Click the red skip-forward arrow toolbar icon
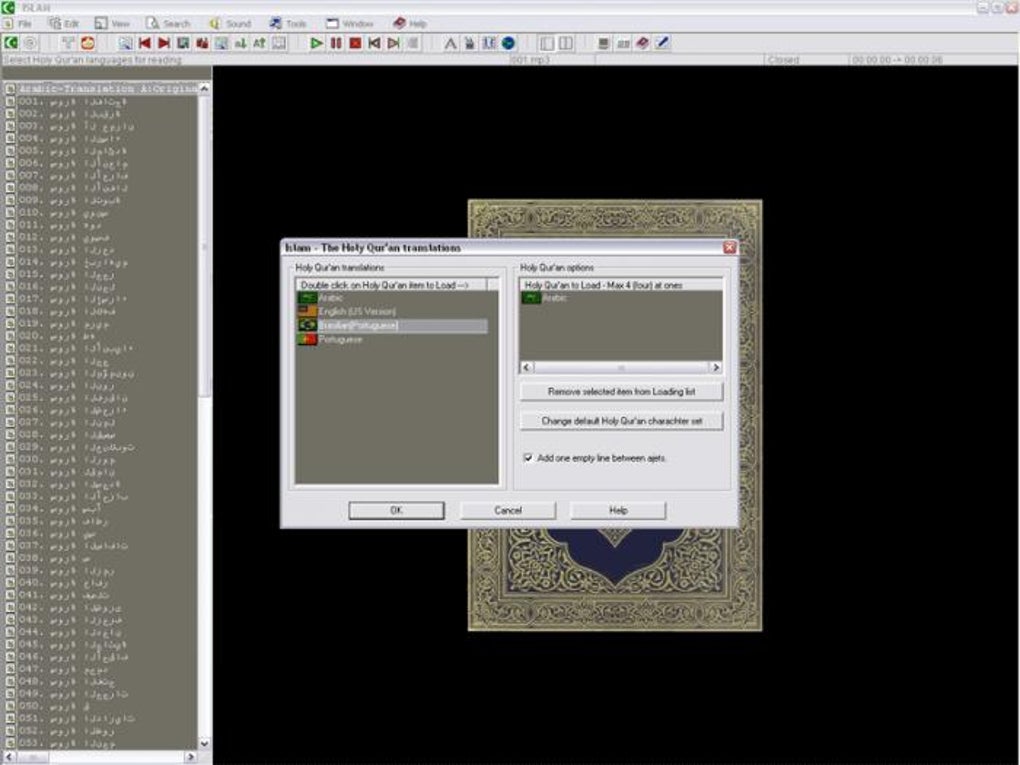The image size is (1020, 765). tap(164, 43)
